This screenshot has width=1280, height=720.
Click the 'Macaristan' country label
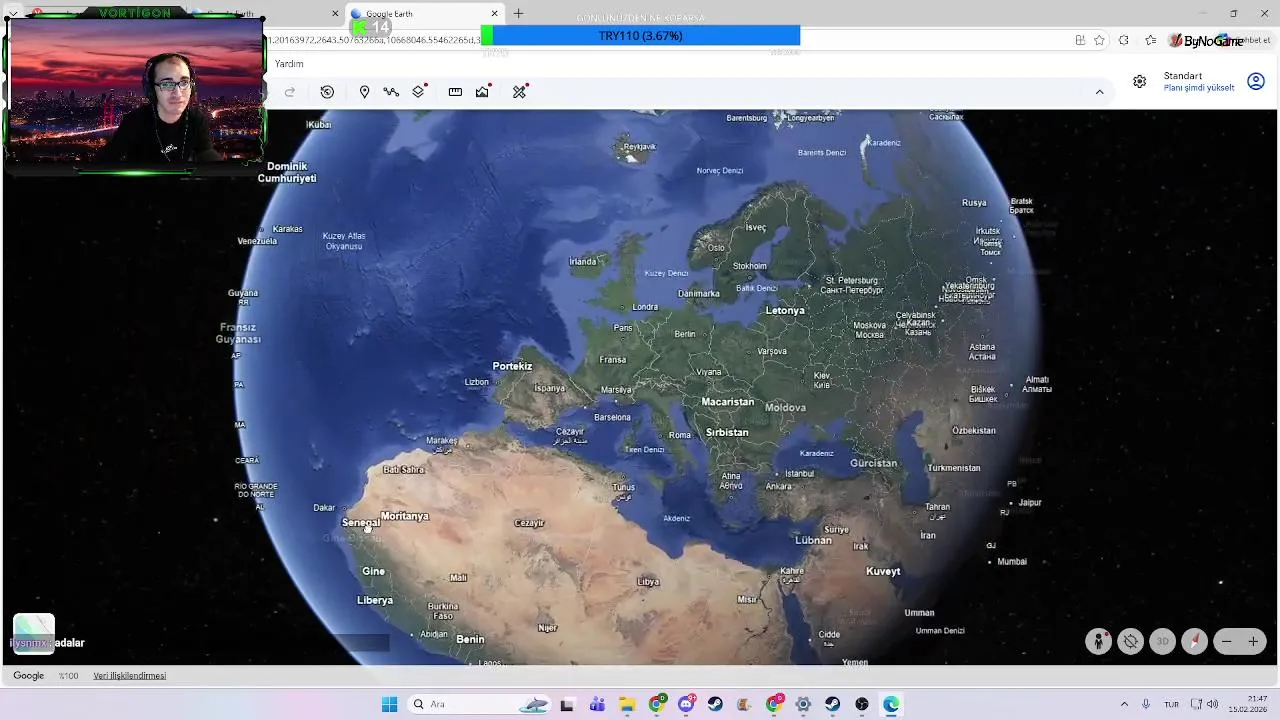tap(728, 402)
